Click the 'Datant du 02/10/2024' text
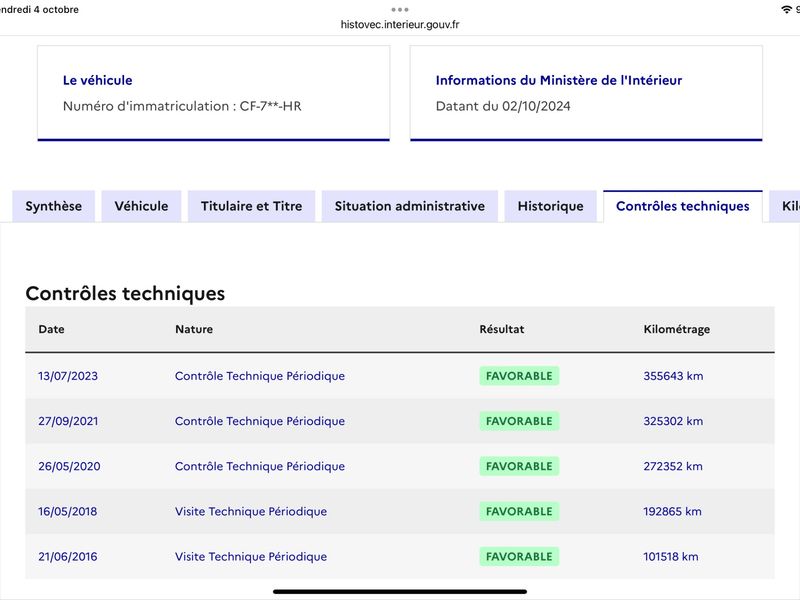 pyautogui.click(x=503, y=106)
